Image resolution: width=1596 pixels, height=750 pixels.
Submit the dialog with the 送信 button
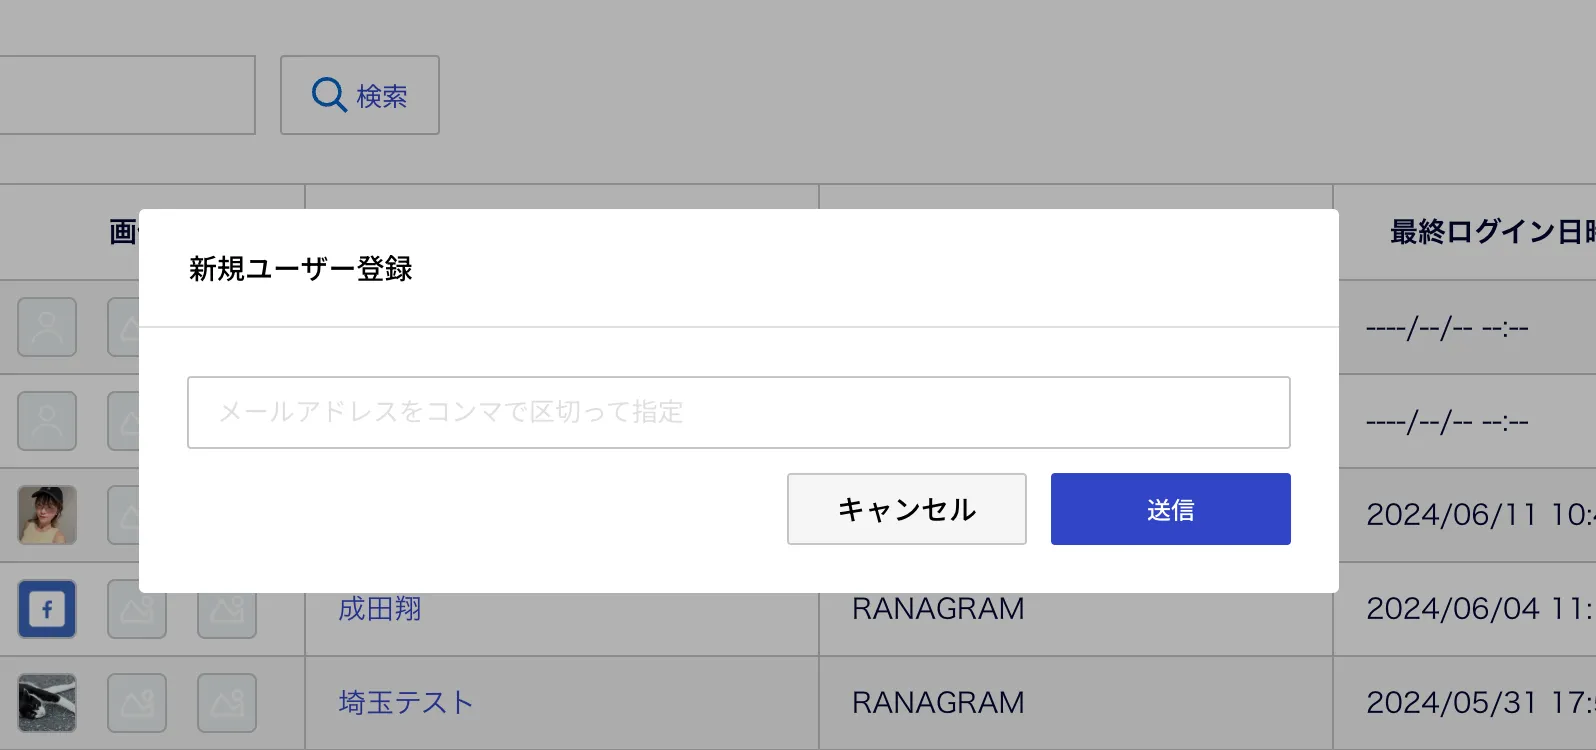click(x=1171, y=509)
